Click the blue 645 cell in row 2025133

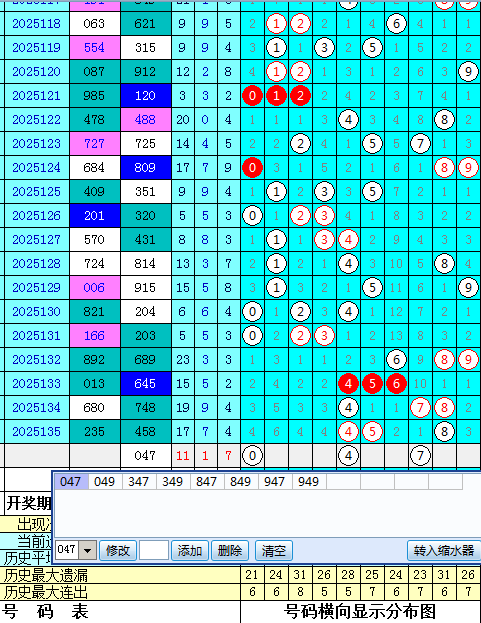(x=145, y=383)
